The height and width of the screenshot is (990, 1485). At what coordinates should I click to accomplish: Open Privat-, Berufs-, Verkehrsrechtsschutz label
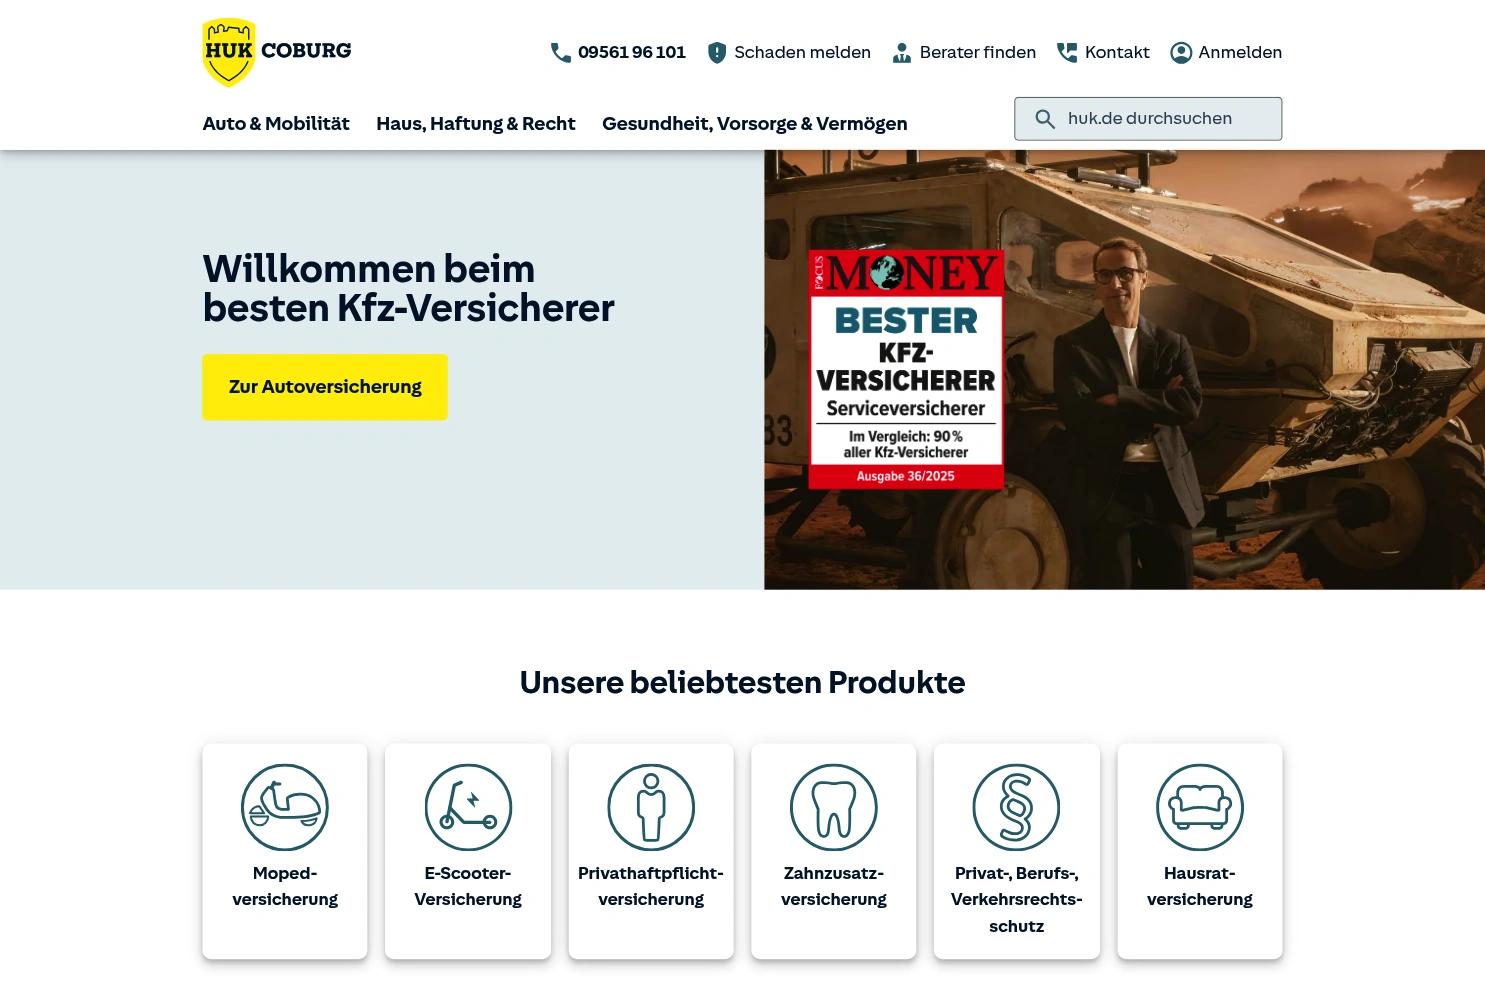pos(1017,899)
